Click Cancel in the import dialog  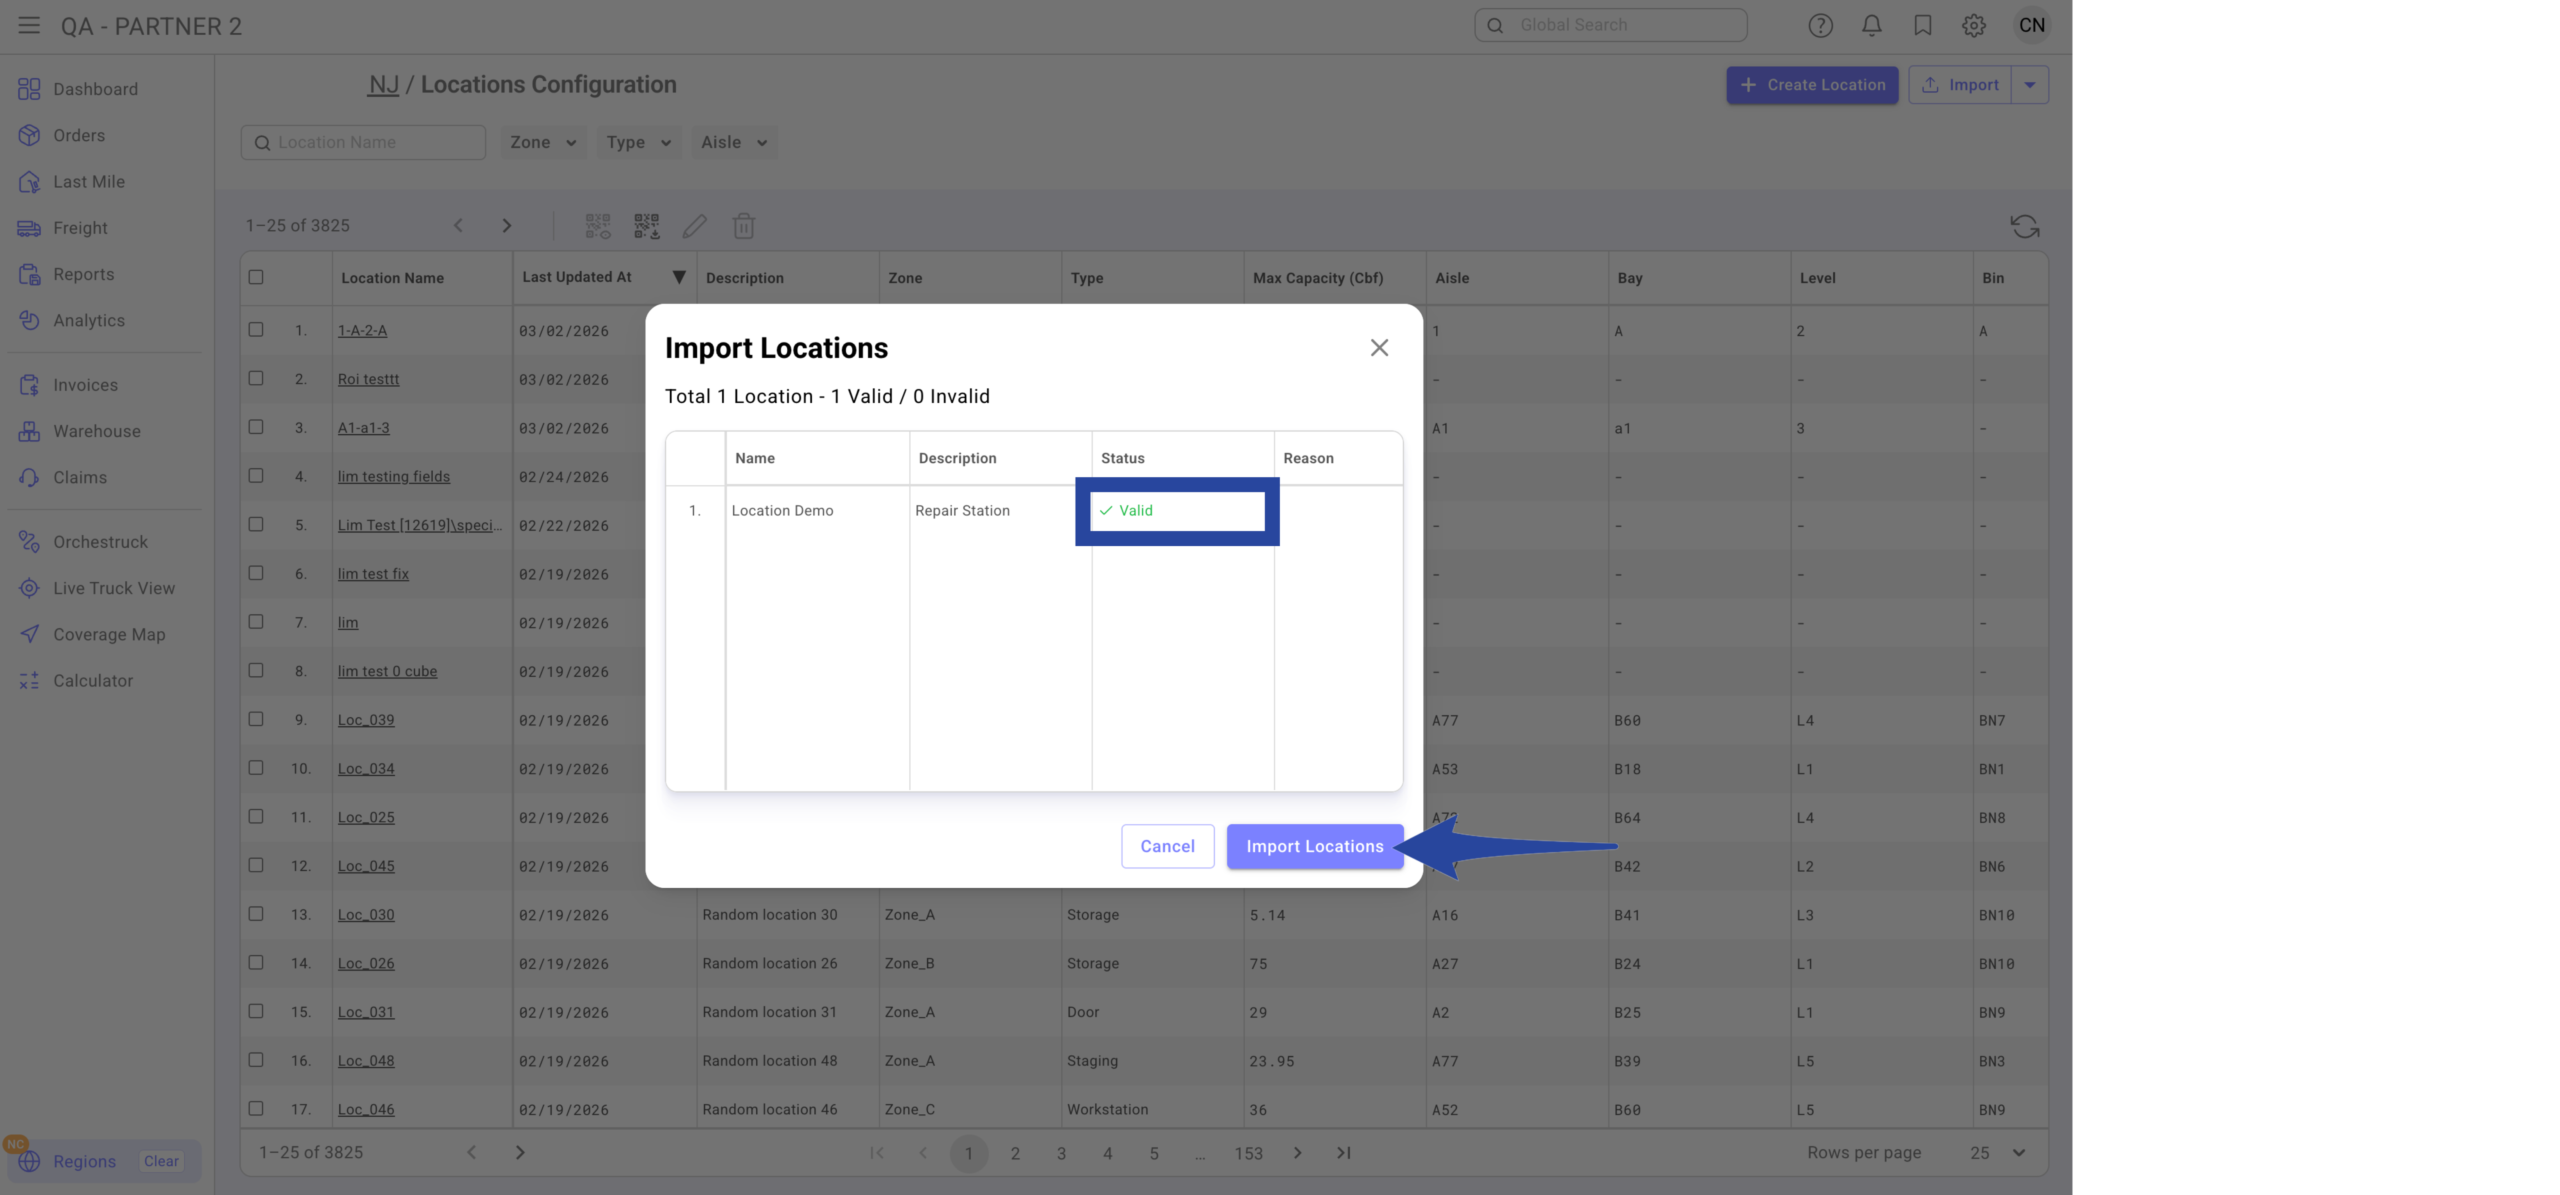(x=1167, y=846)
